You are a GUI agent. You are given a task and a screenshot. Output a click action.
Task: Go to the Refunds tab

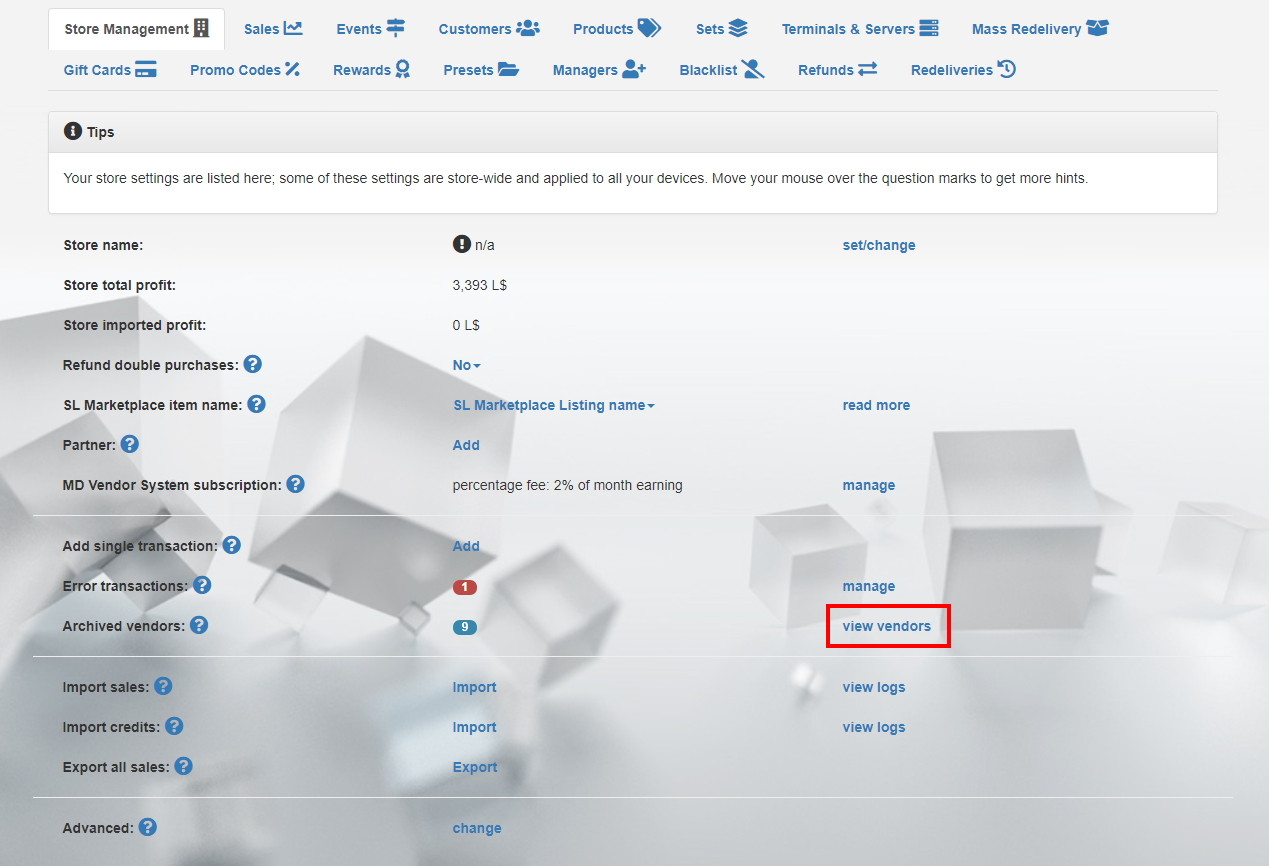(838, 70)
